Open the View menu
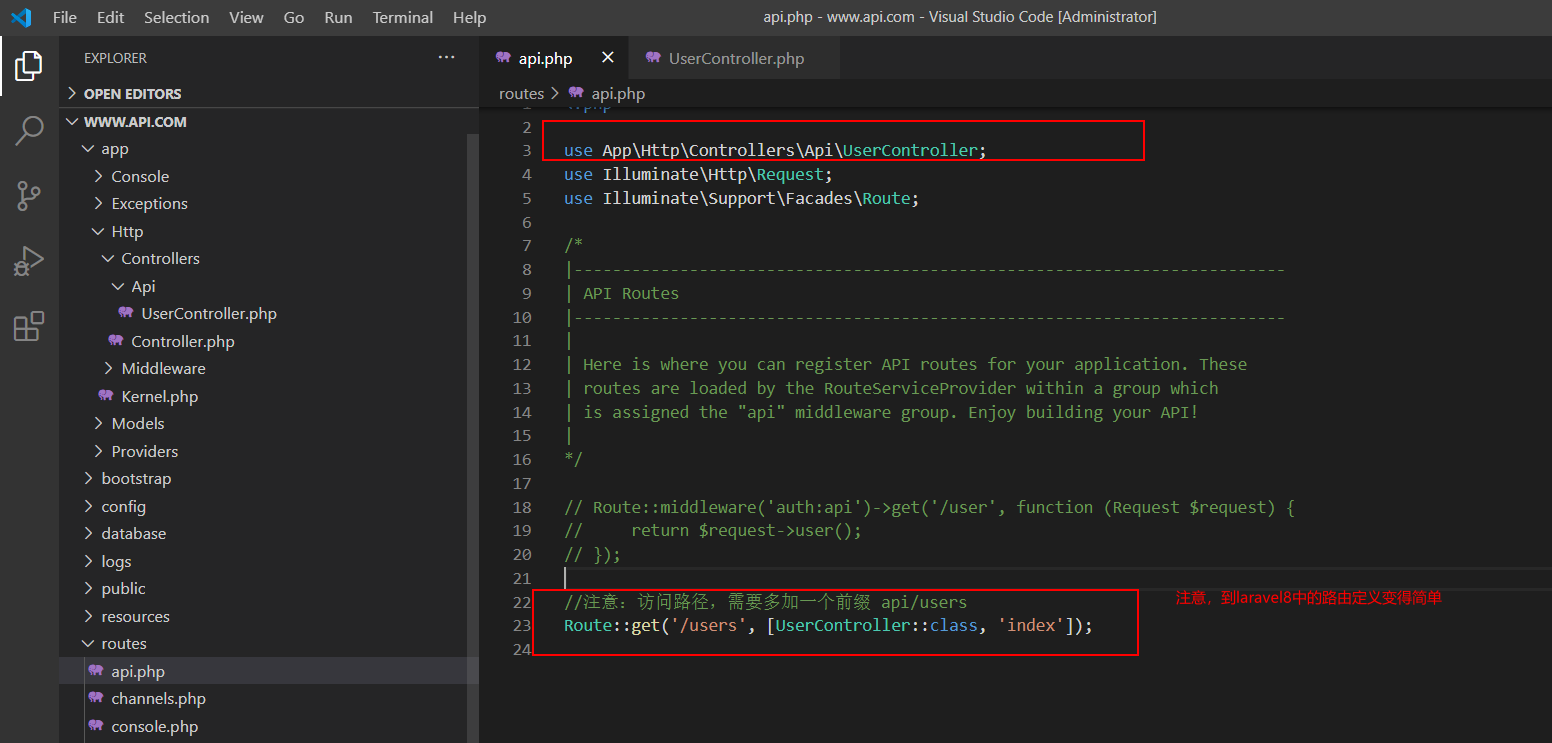 click(247, 17)
